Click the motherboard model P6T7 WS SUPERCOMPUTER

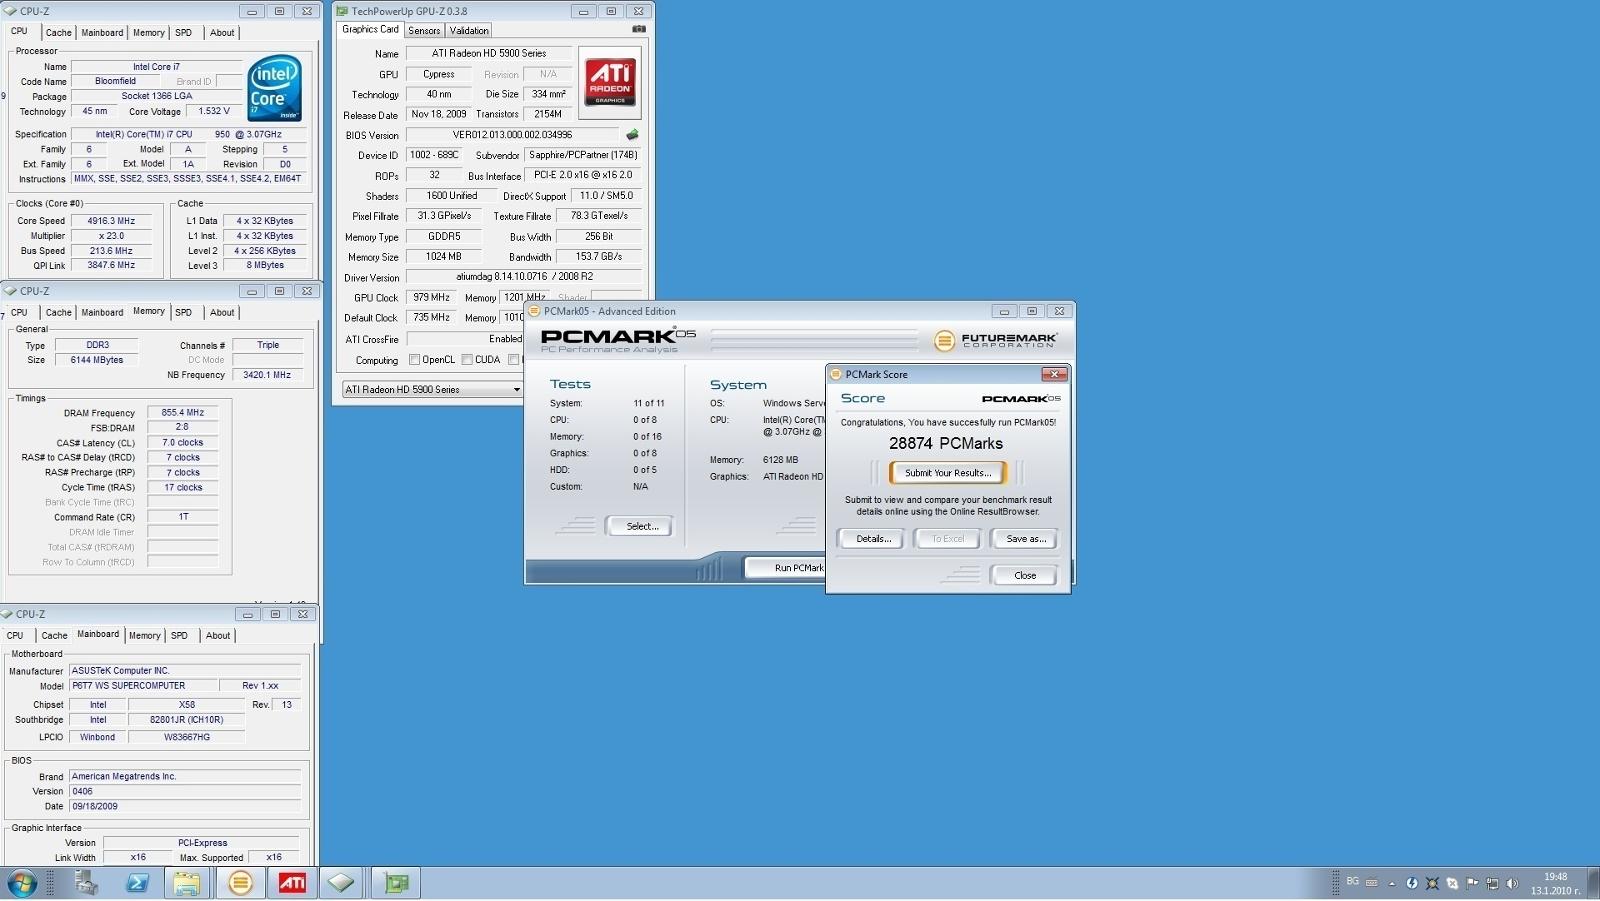click(143, 687)
